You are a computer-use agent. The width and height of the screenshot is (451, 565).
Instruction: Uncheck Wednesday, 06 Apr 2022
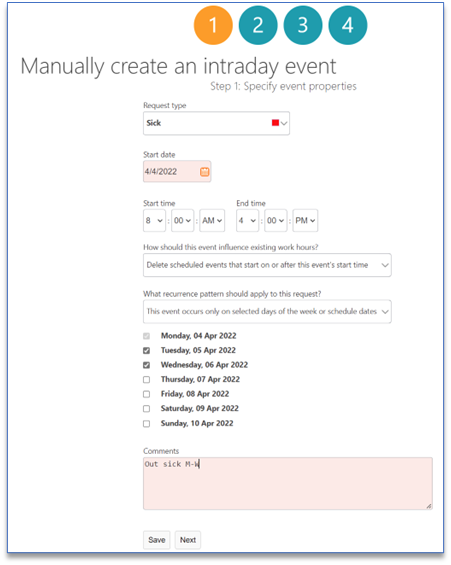point(146,365)
